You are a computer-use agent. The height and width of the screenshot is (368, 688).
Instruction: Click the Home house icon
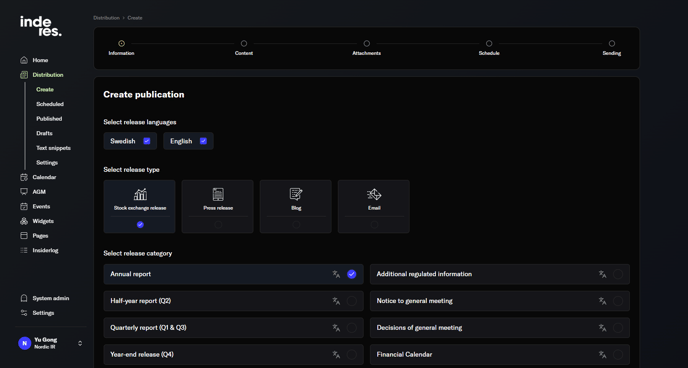pos(24,60)
